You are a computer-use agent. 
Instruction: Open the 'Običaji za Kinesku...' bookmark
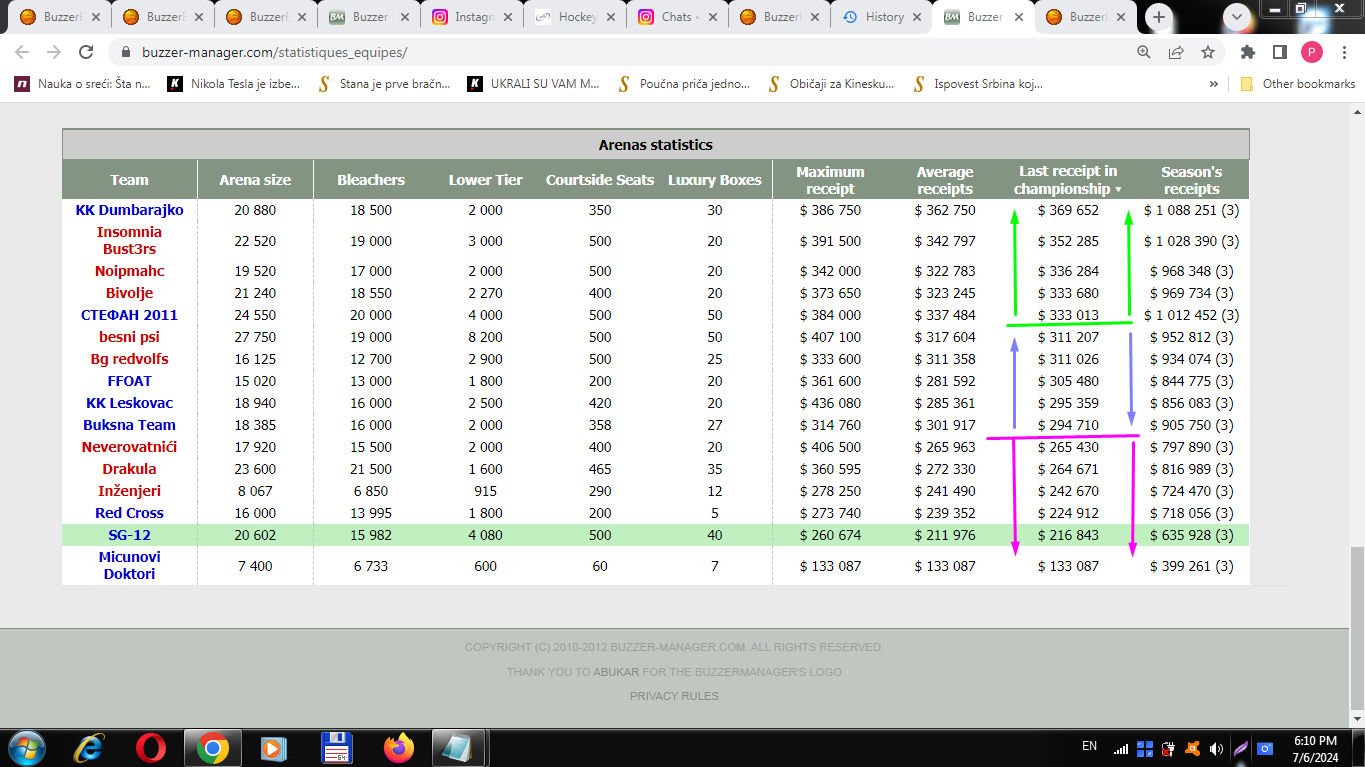point(833,84)
